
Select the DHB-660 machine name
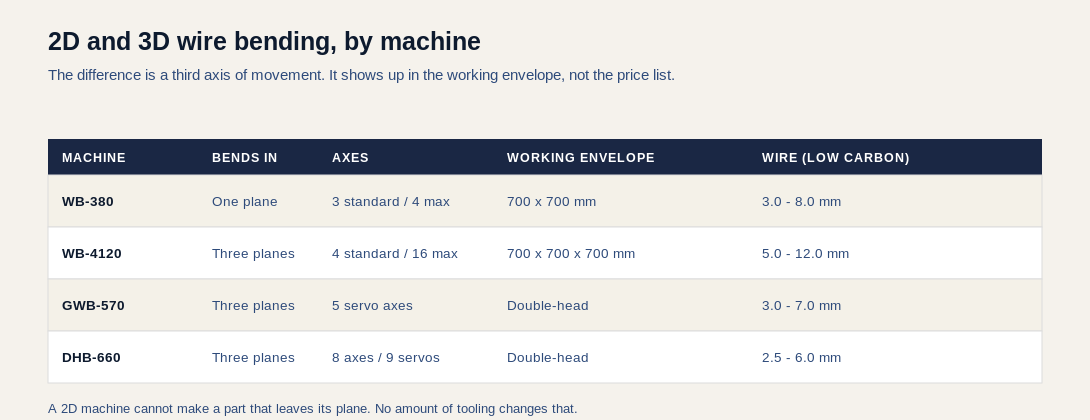[91, 358]
